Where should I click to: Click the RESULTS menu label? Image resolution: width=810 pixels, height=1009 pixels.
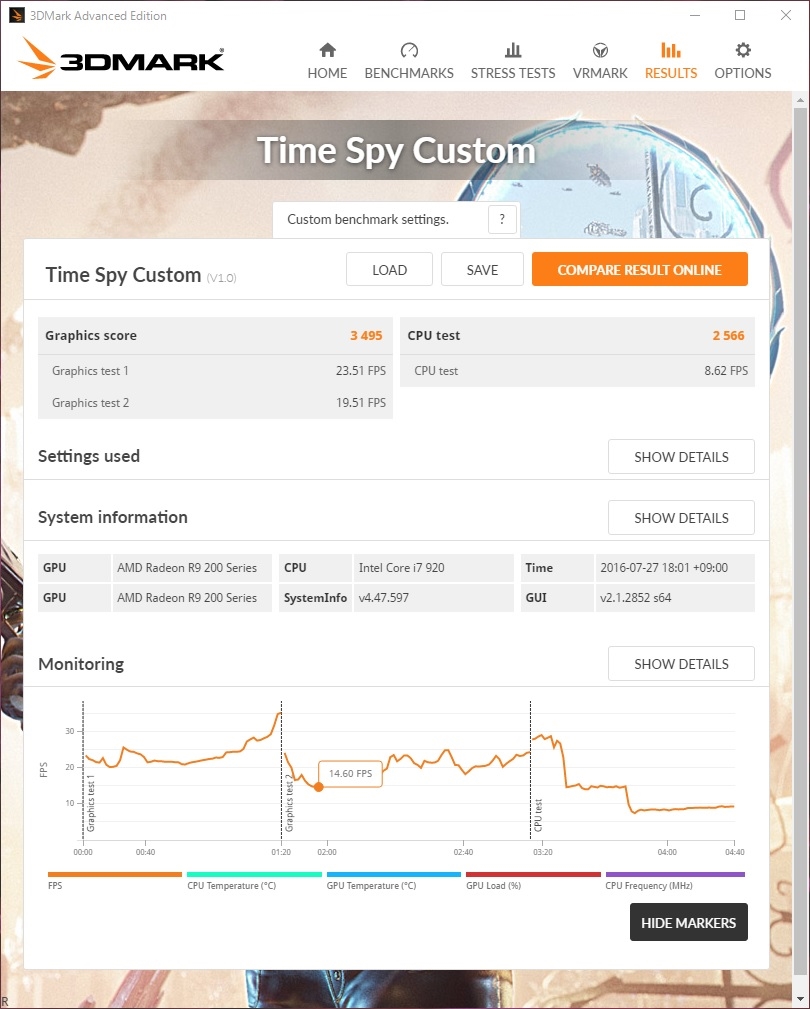point(671,73)
